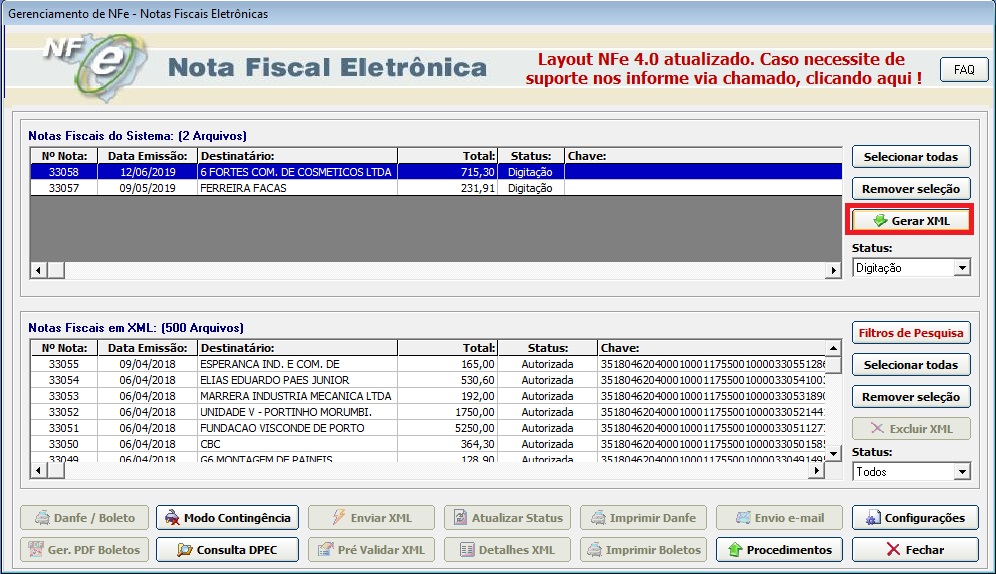This screenshot has height=574, width=996.
Task: Click up arrow of XML list vertical scrollbar
Action: coord(833,348)
